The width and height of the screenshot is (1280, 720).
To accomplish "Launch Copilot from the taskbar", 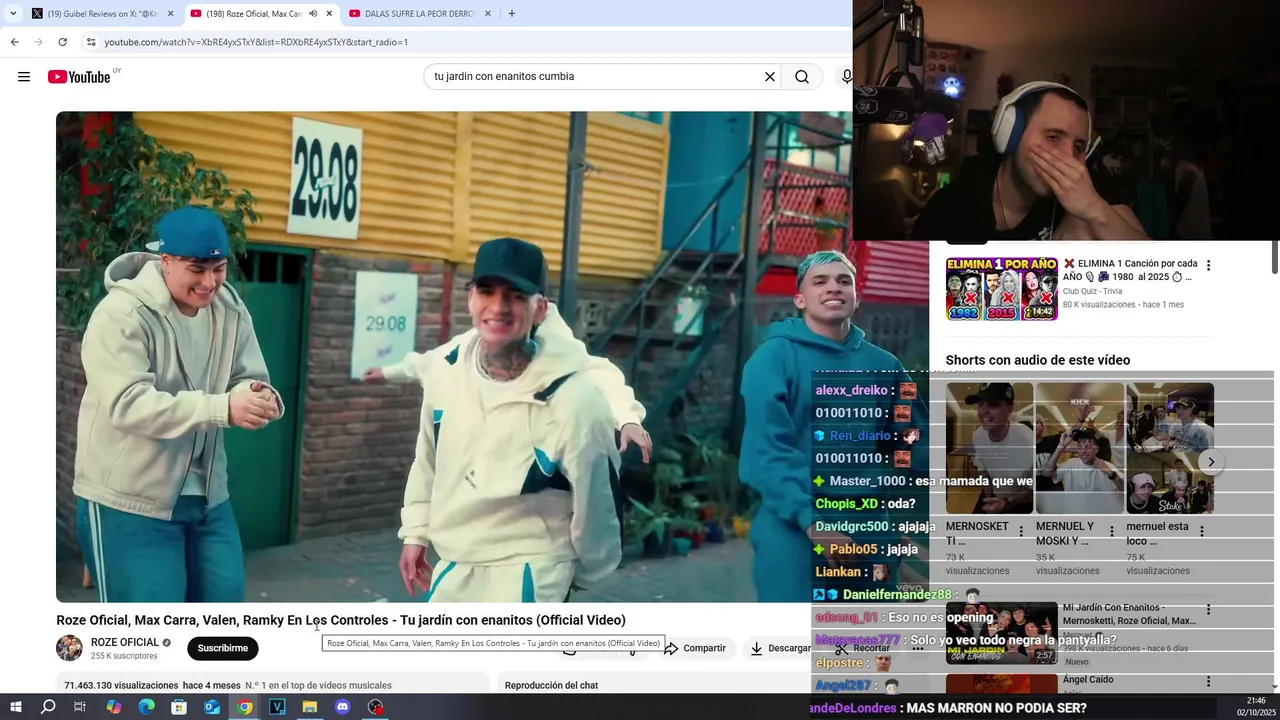I will click(113, 707).
